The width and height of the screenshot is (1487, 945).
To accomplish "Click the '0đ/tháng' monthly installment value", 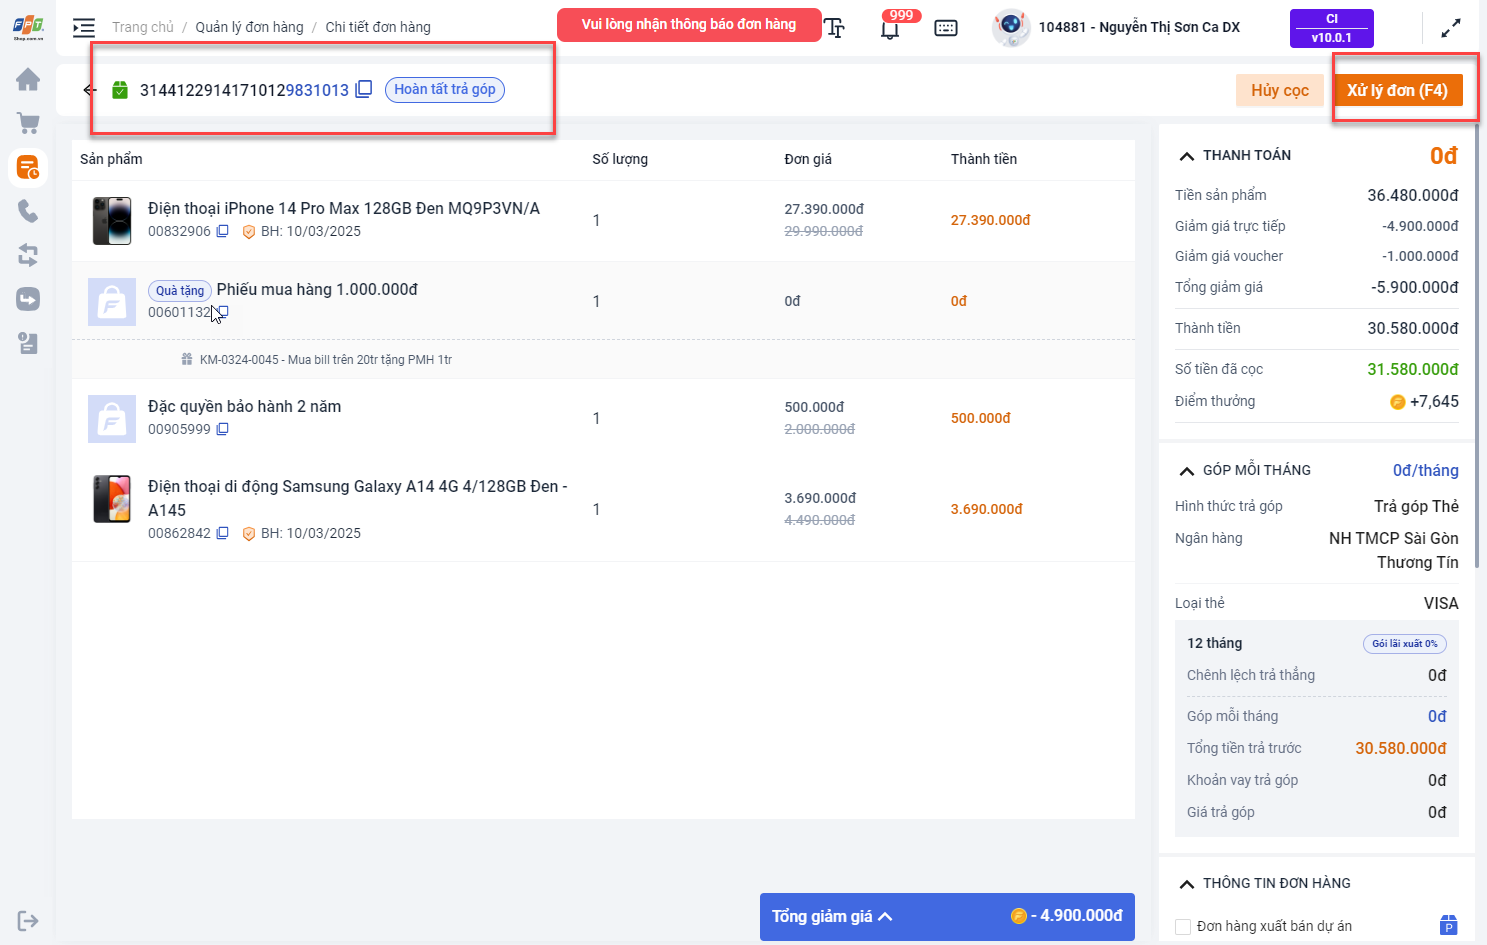I will pos(1426,470).
